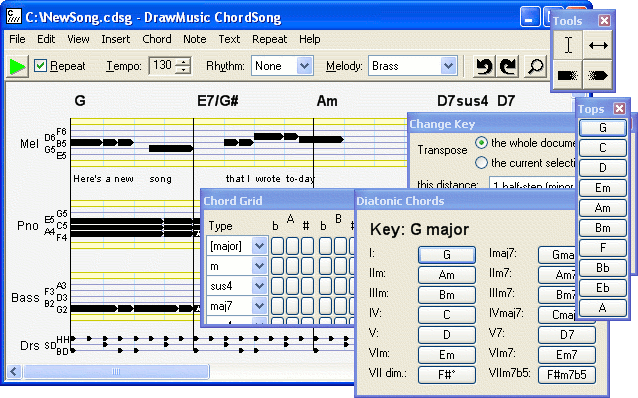This screenshot has width=638, height=398.
Task: Close the Tops palette
Action: [x=619, y=108]
